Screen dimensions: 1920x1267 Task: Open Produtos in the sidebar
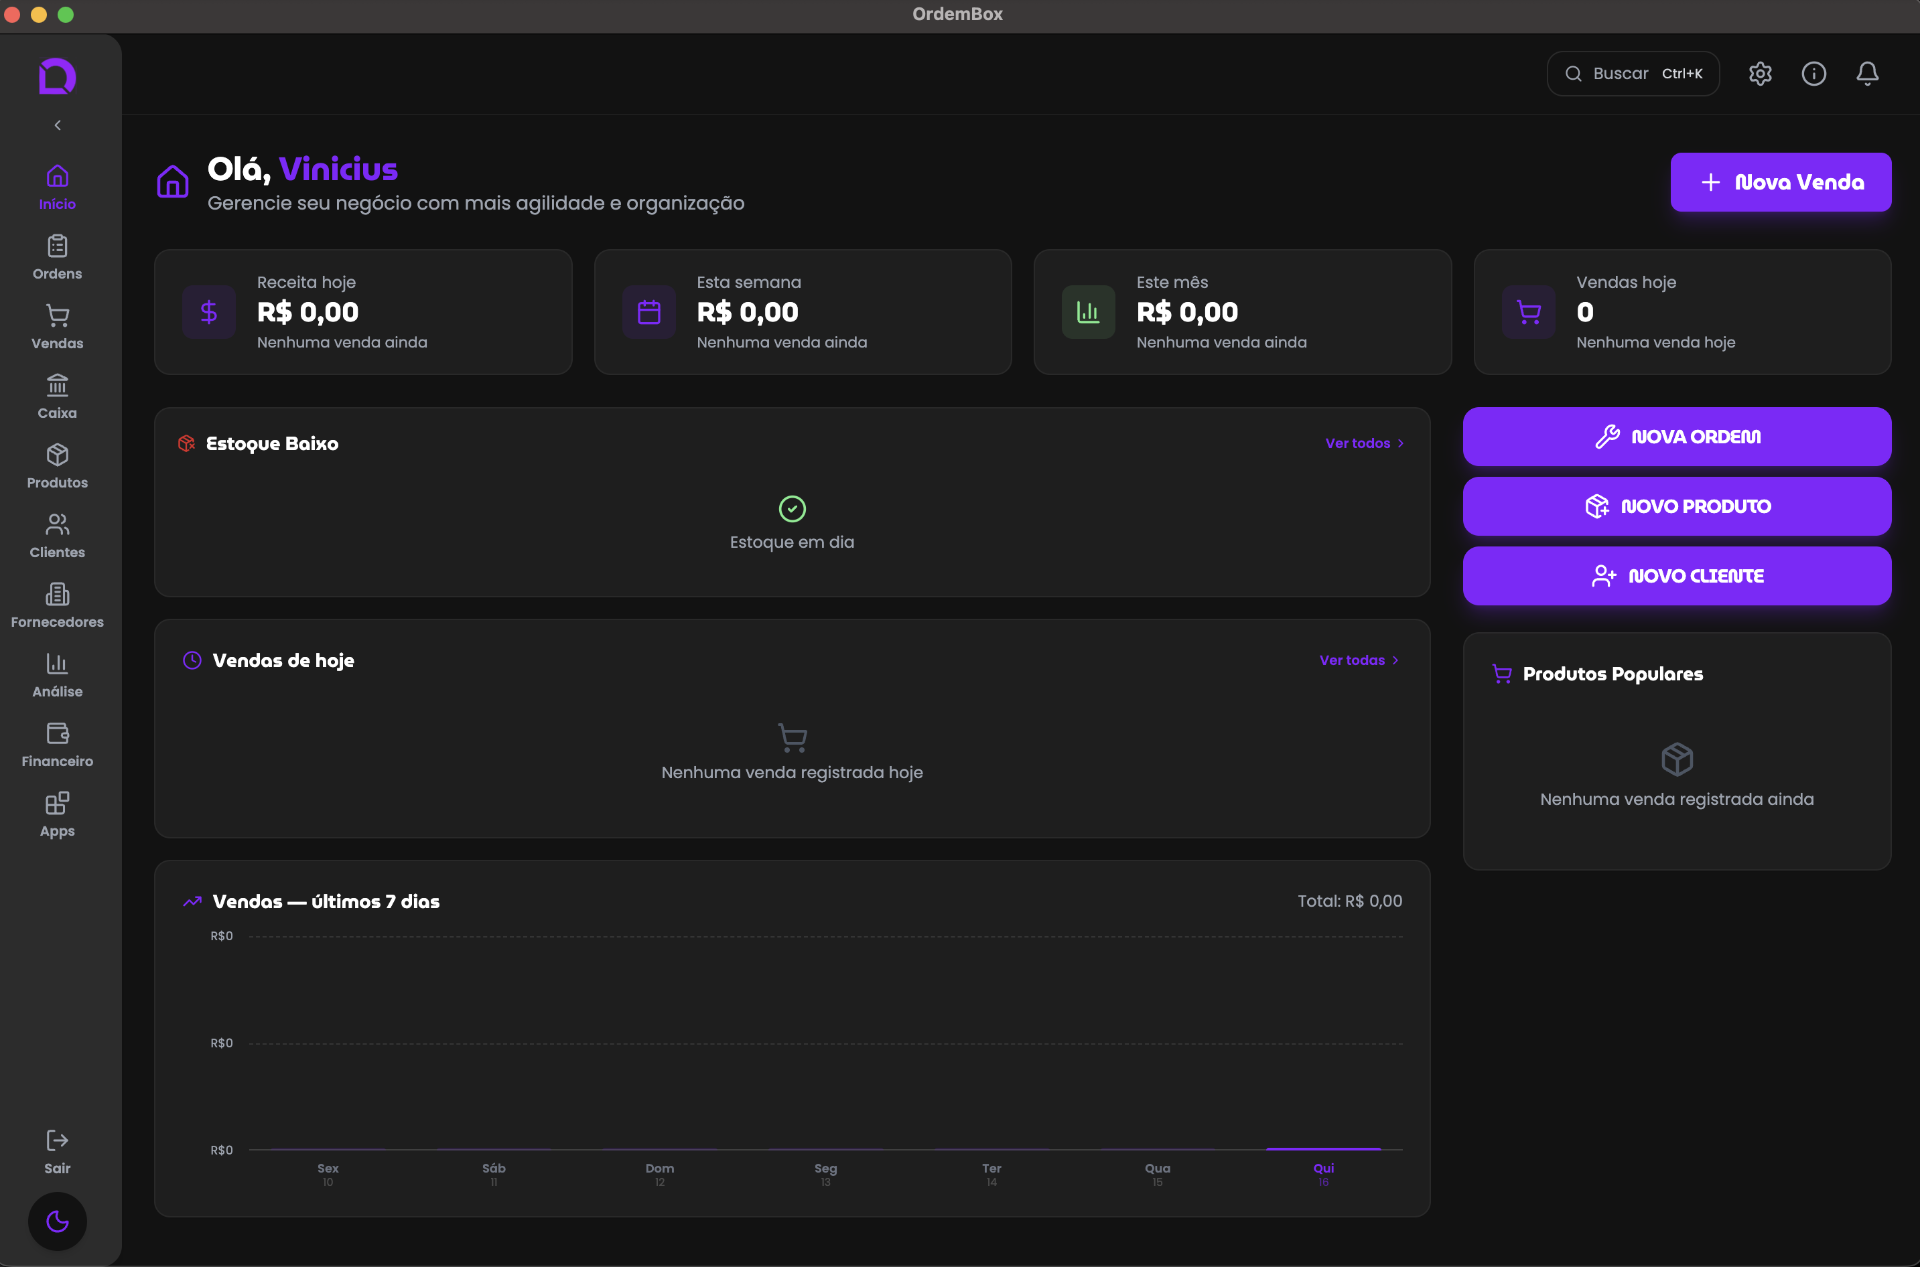(57, 467)
